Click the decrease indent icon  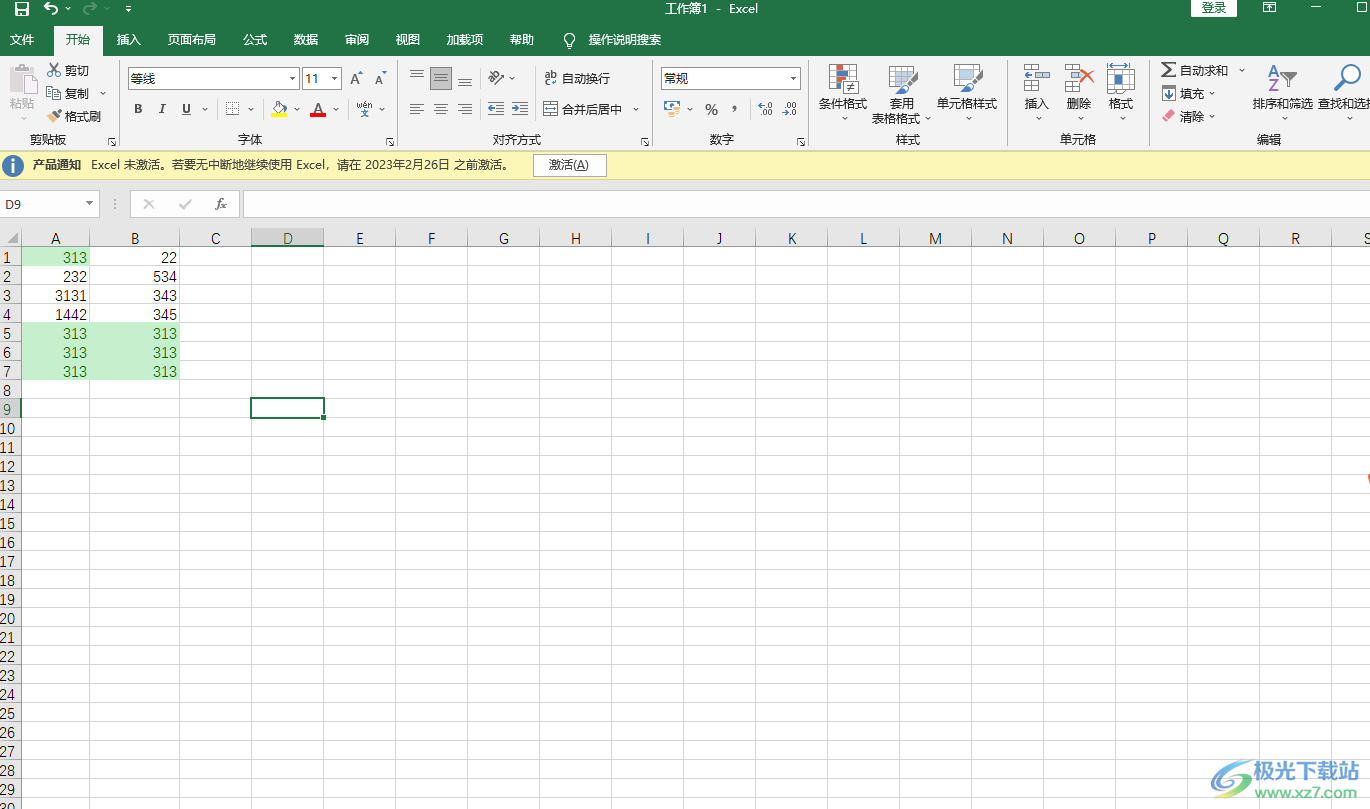(x=496, y=109)
